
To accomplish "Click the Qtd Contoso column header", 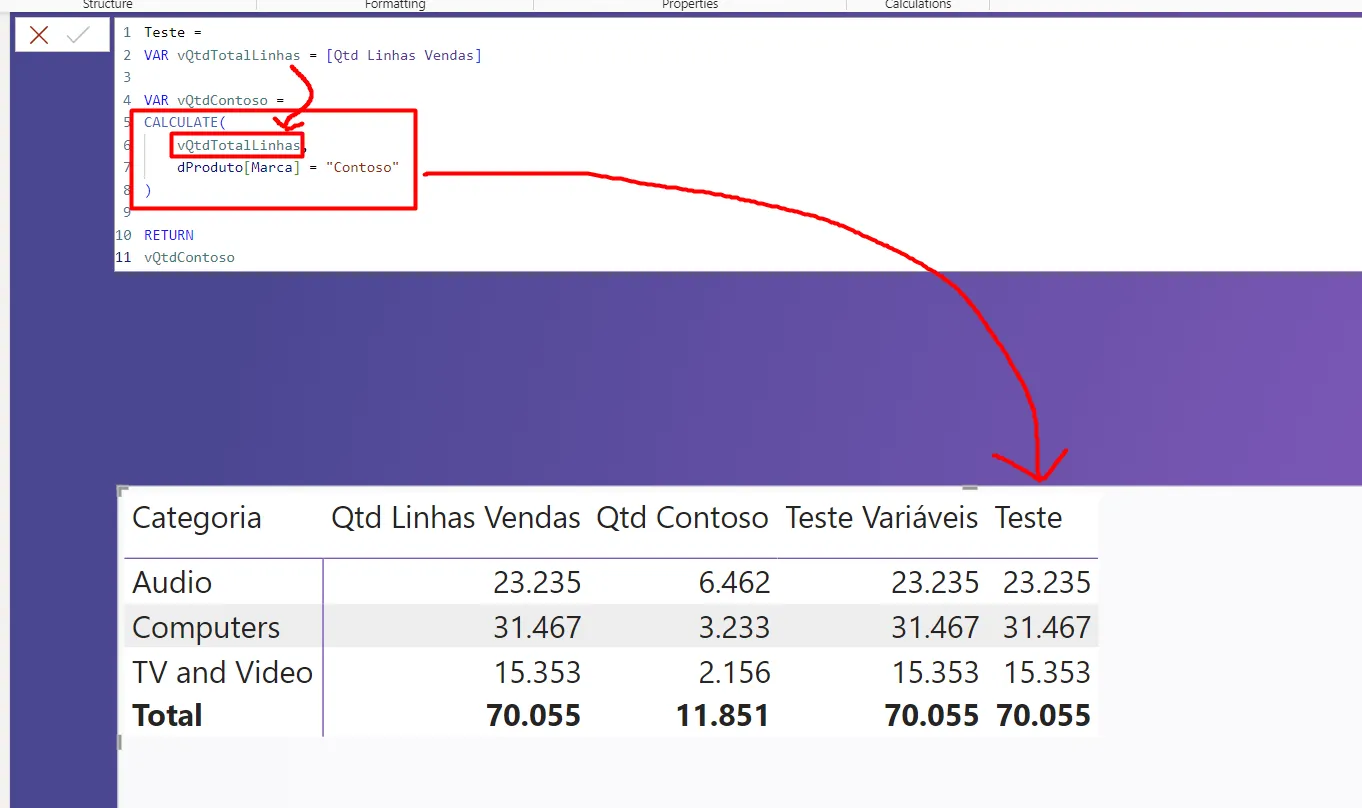I will pos(682,518).
